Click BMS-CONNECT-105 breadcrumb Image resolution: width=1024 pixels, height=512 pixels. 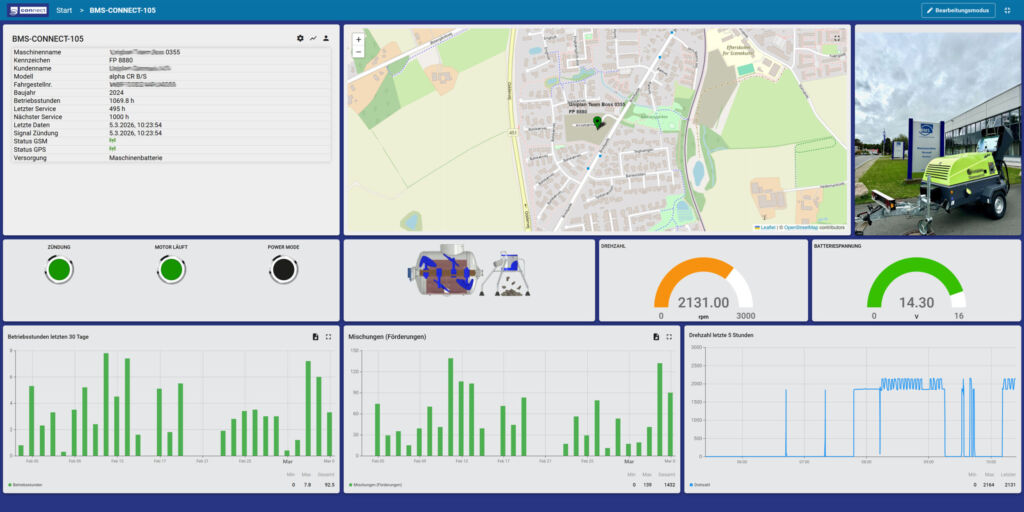pyautogui.click(x=123, y=10)
